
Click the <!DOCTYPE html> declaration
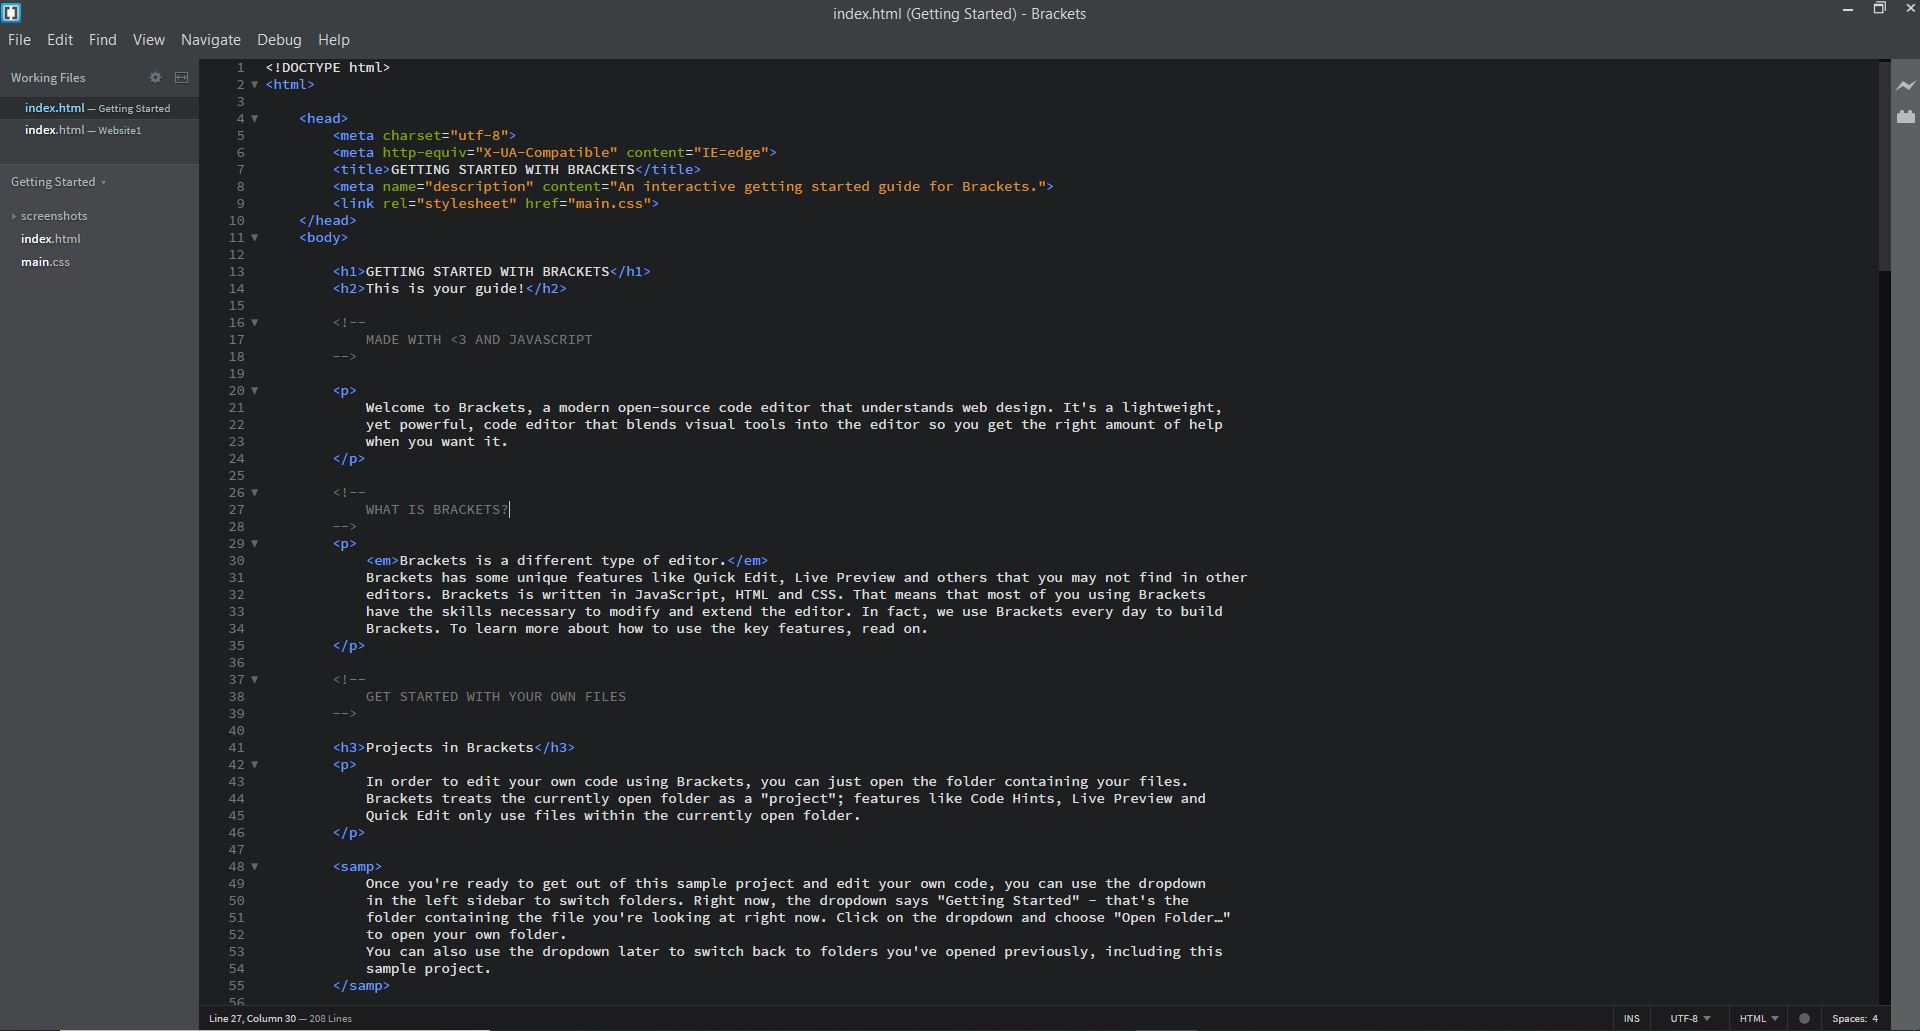pos(328,68)
